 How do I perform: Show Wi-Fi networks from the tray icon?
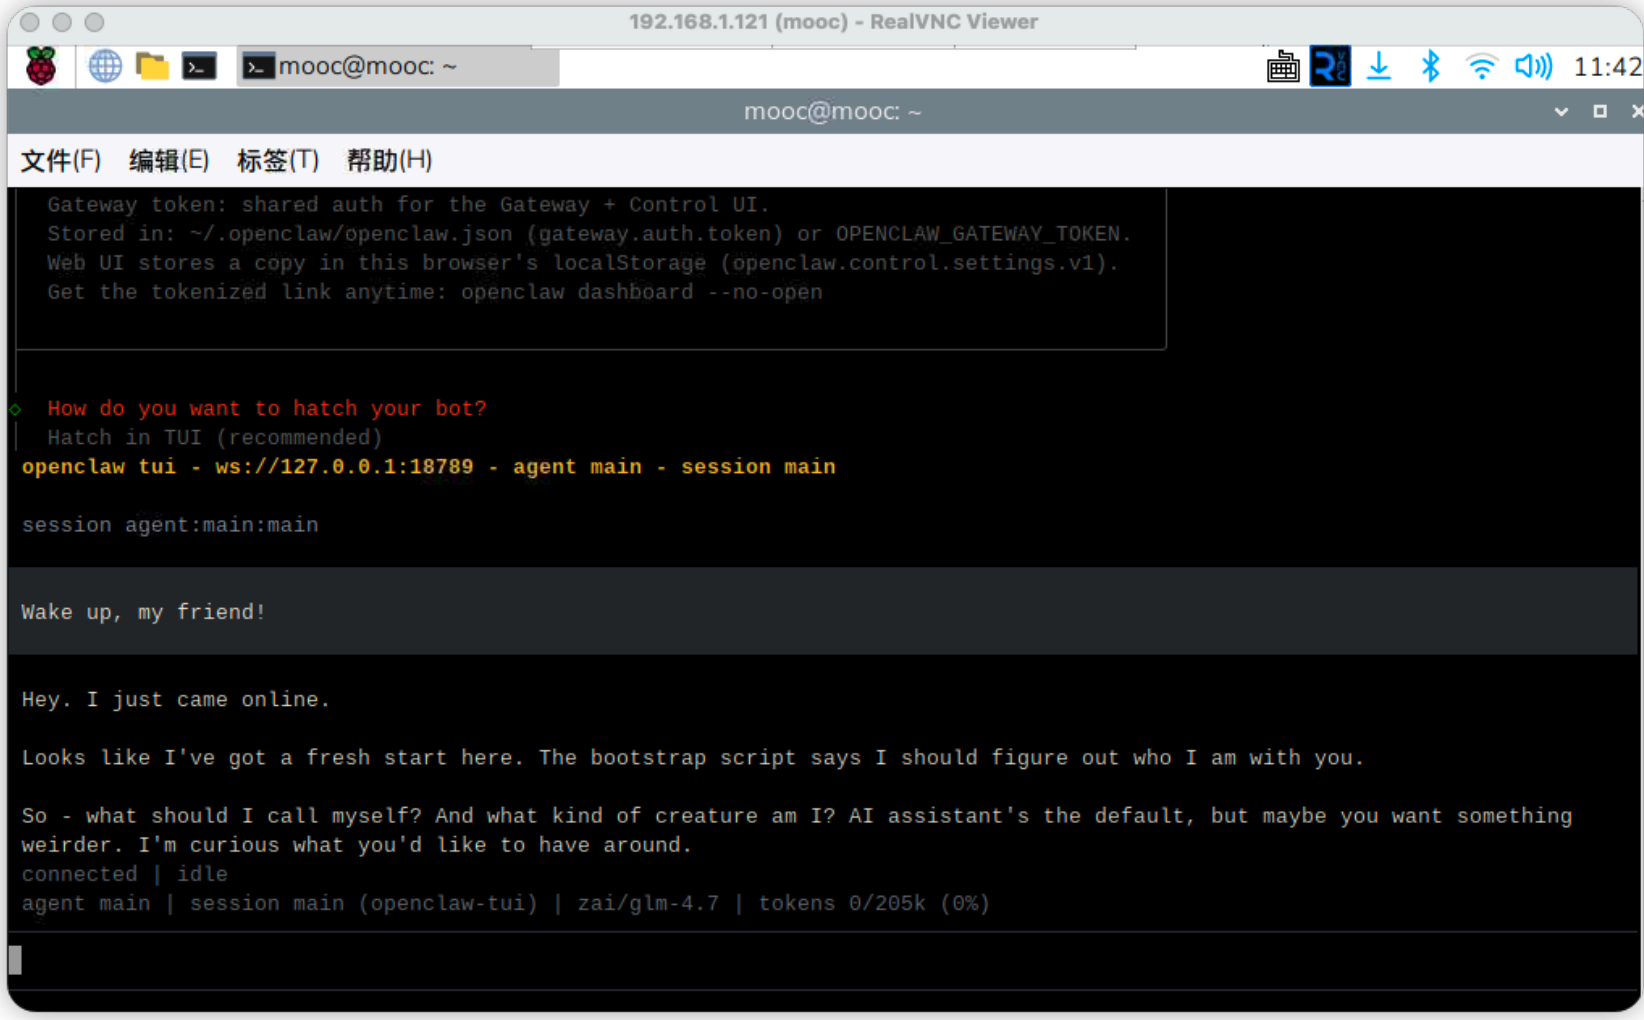[1481, 67]
